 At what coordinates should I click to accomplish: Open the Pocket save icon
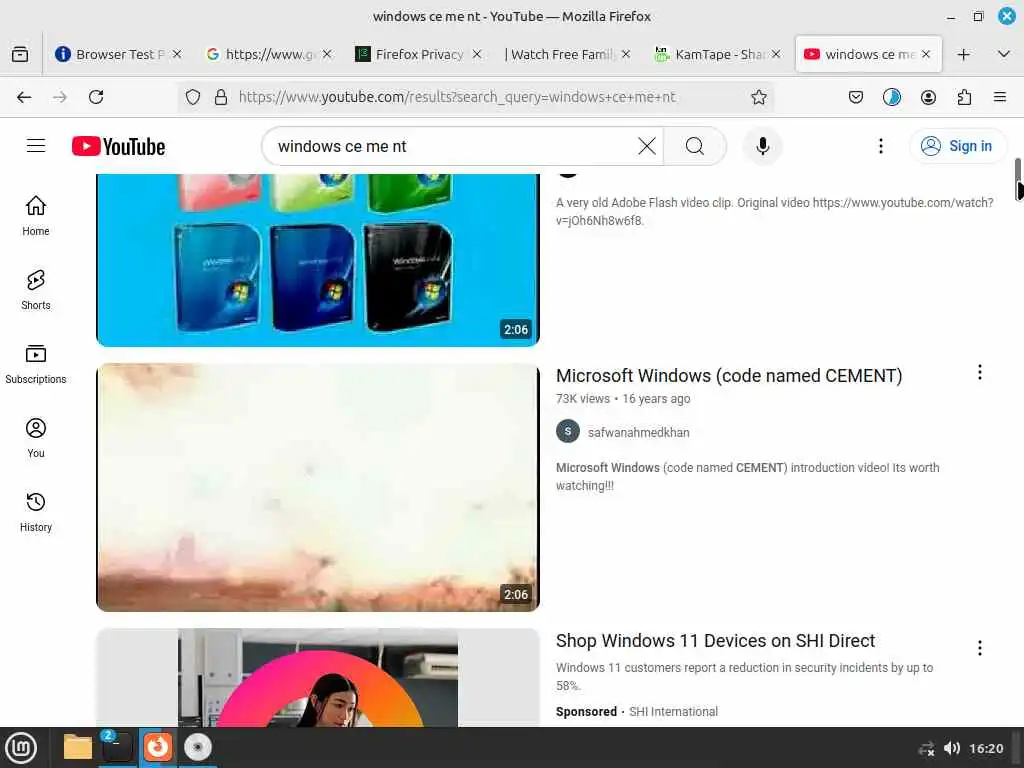click(x=856, y=97)
